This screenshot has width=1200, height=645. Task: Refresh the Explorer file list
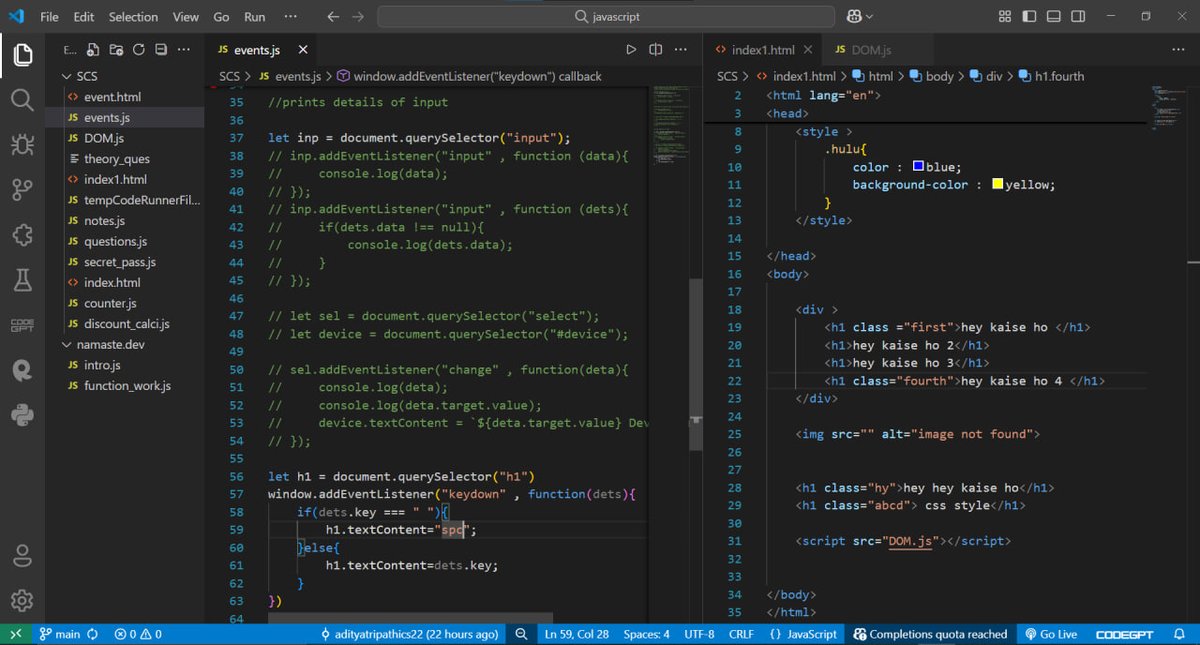(138, 49)
